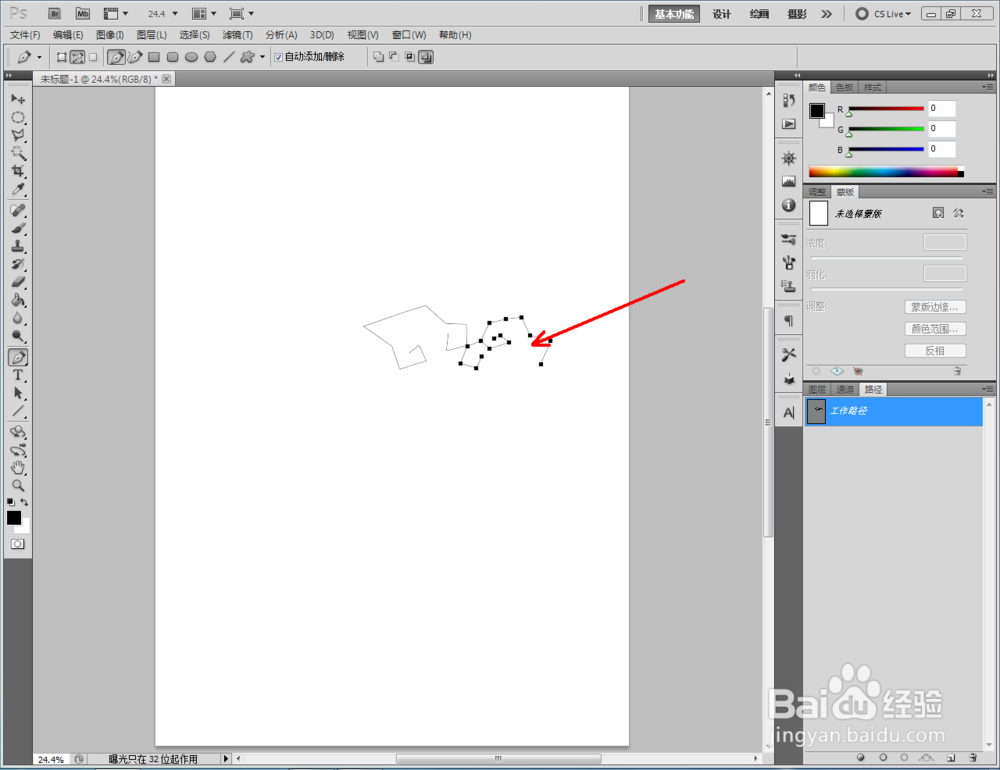Open the Paragraph panel icon
The image size is (1000, 770).
pos(789,320)
